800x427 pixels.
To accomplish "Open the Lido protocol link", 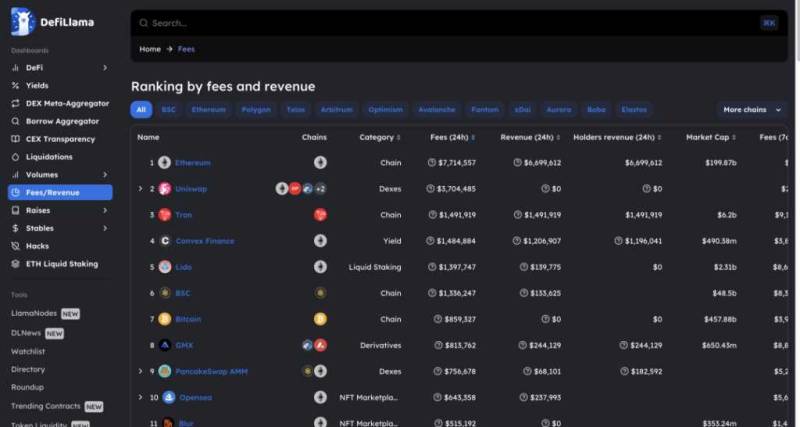I will pyautogui.click(x=183, y=267).
